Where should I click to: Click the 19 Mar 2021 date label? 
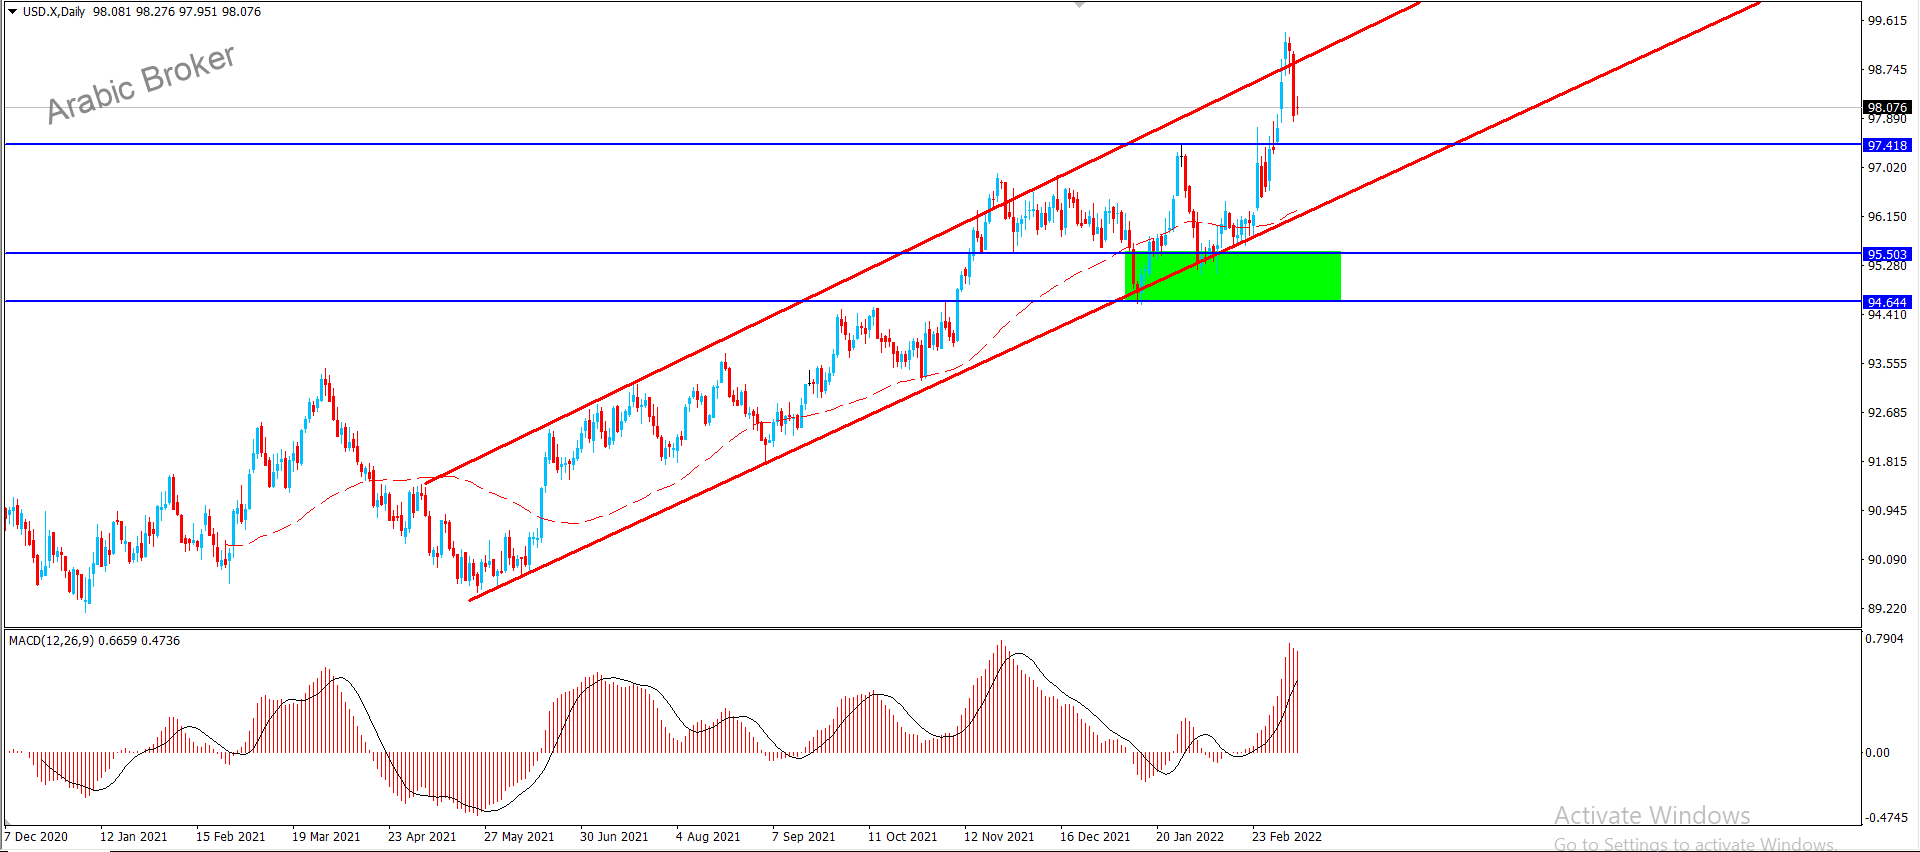point(326,837)
